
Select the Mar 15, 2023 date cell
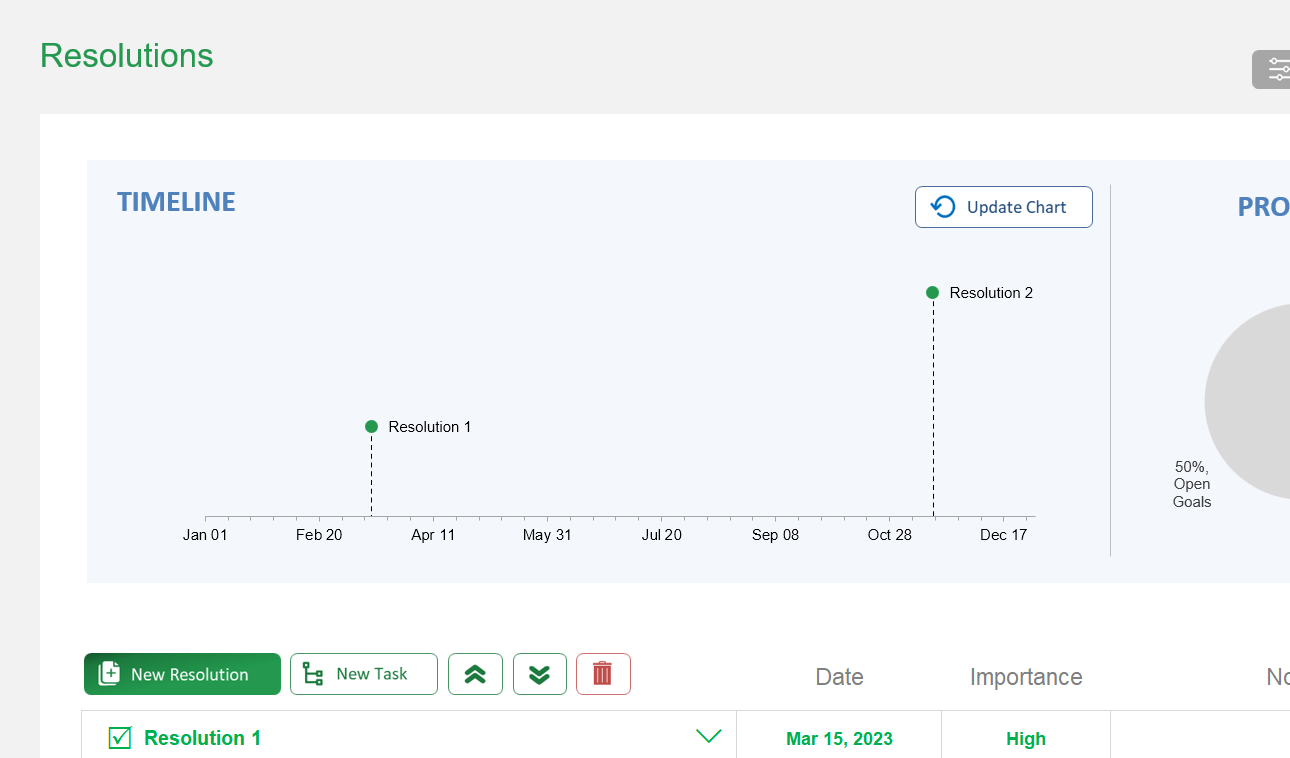pos(838,738)
